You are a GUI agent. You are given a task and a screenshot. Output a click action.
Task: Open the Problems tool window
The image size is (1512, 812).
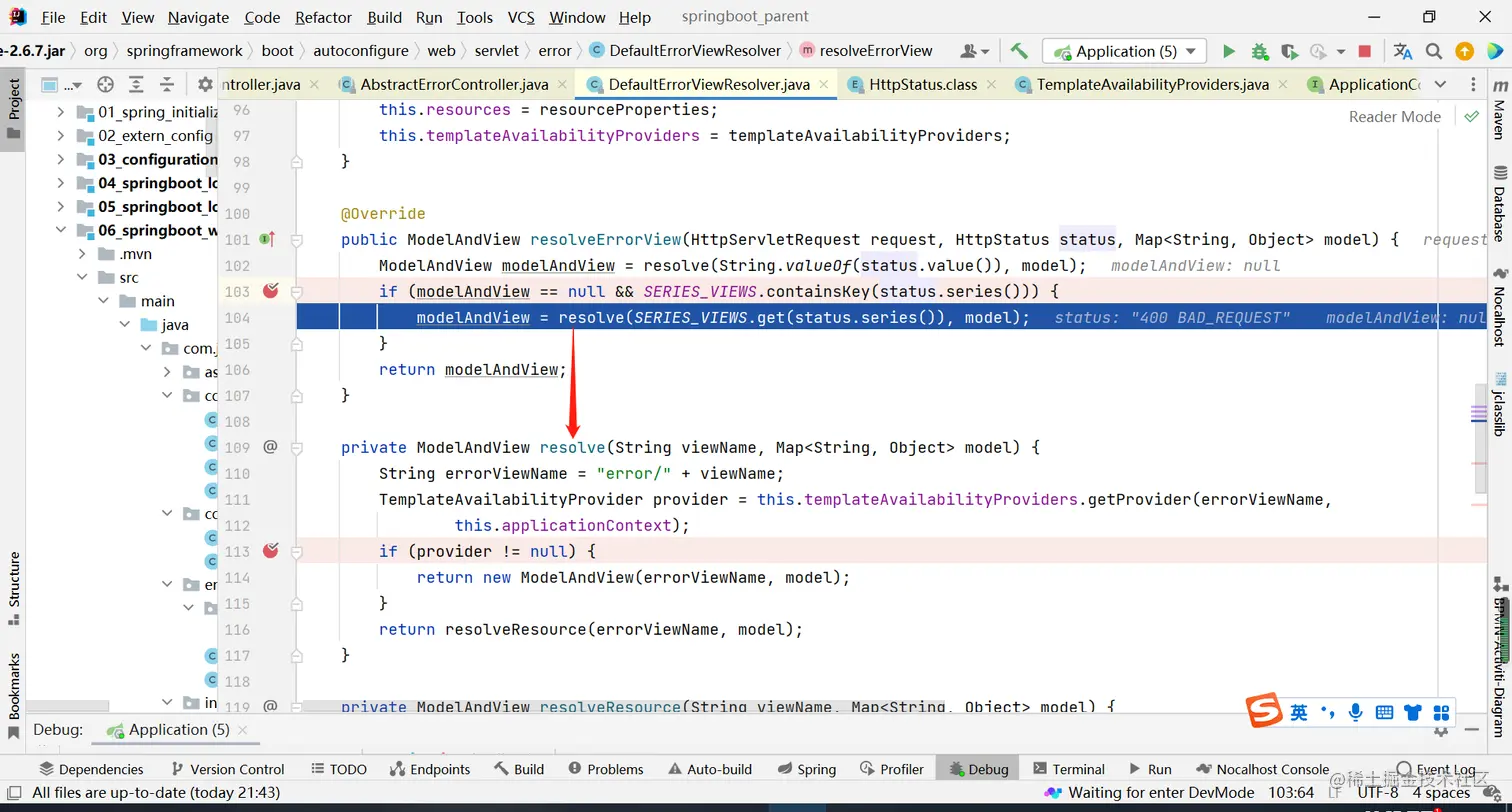point(606,769)
